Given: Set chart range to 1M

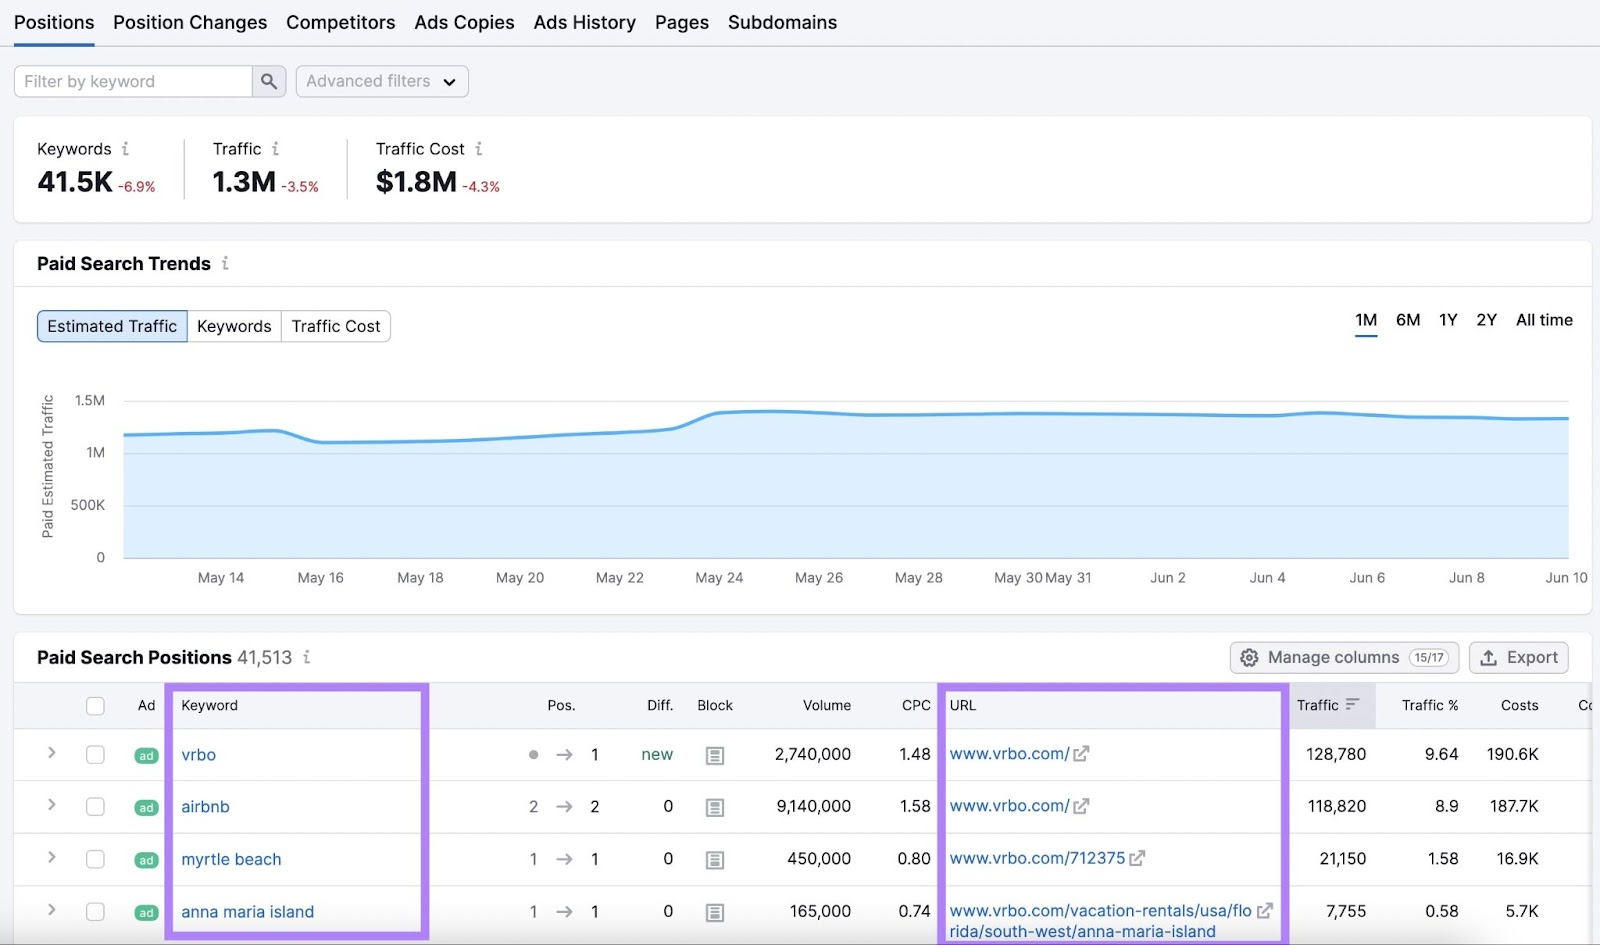Looking at the screenshot, I should click(1366, 320).
